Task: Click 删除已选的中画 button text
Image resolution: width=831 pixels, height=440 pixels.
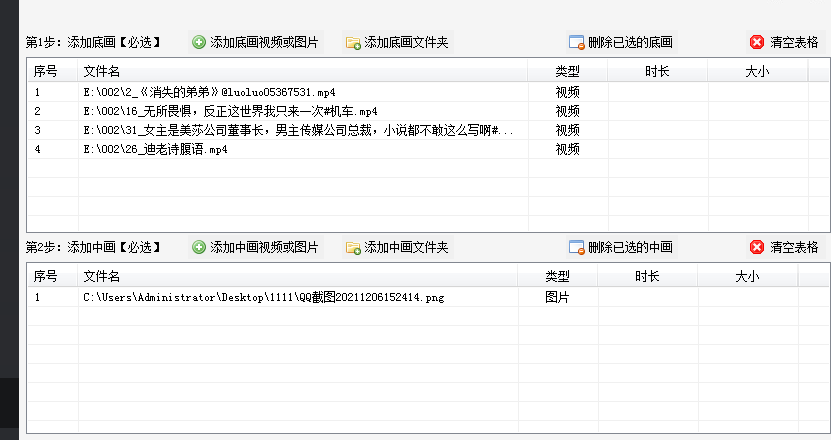Action: [630, 247]
